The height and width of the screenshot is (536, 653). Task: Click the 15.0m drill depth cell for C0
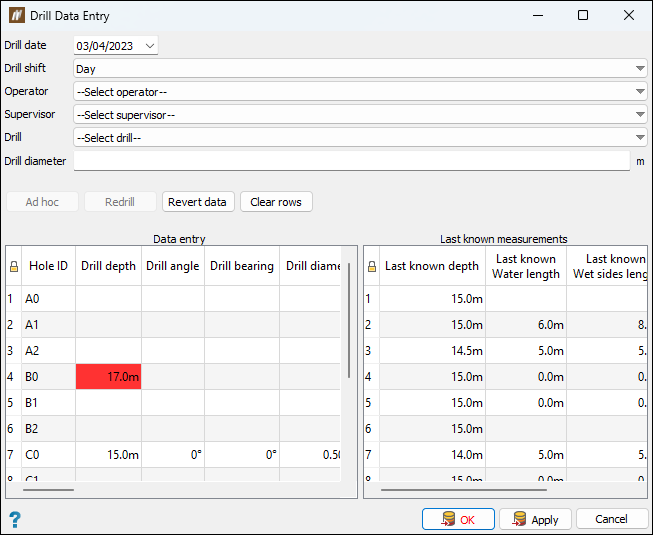click(x=108, y=455)
